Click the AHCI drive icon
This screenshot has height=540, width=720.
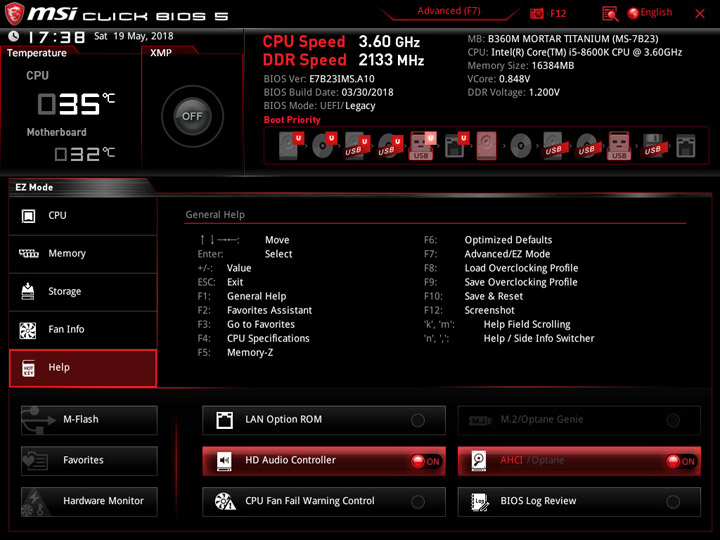pyautogui.click(x=479, y=461)
